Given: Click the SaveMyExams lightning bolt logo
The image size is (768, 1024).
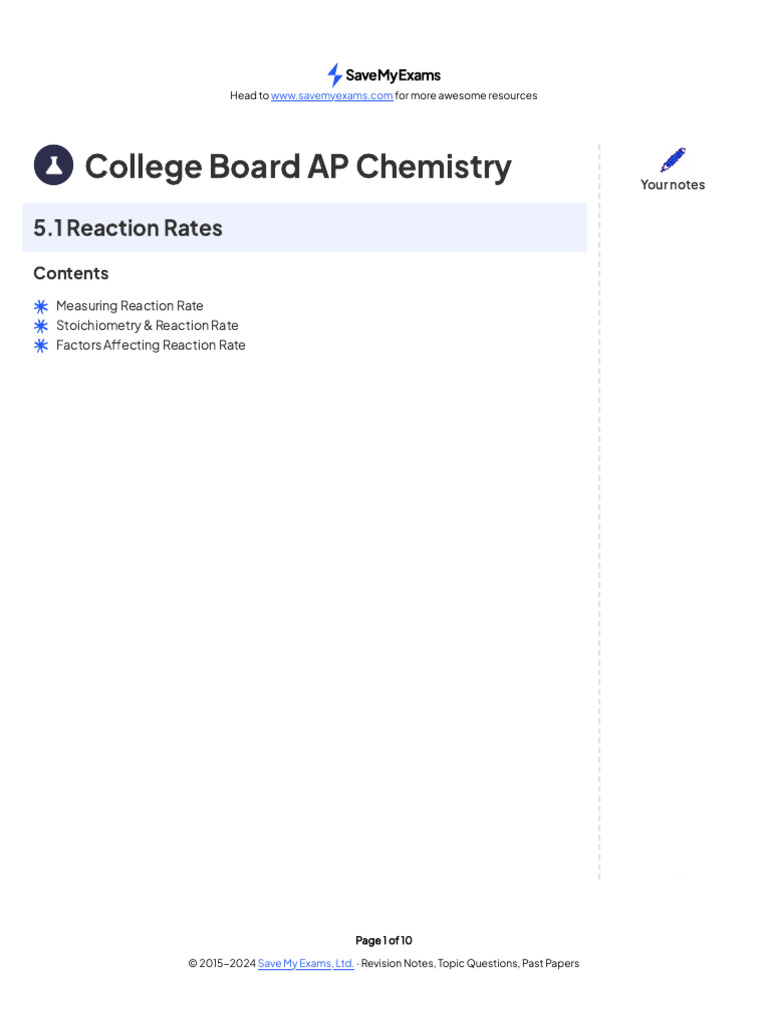Looking at the screenshot, I should tap(334, 75).
